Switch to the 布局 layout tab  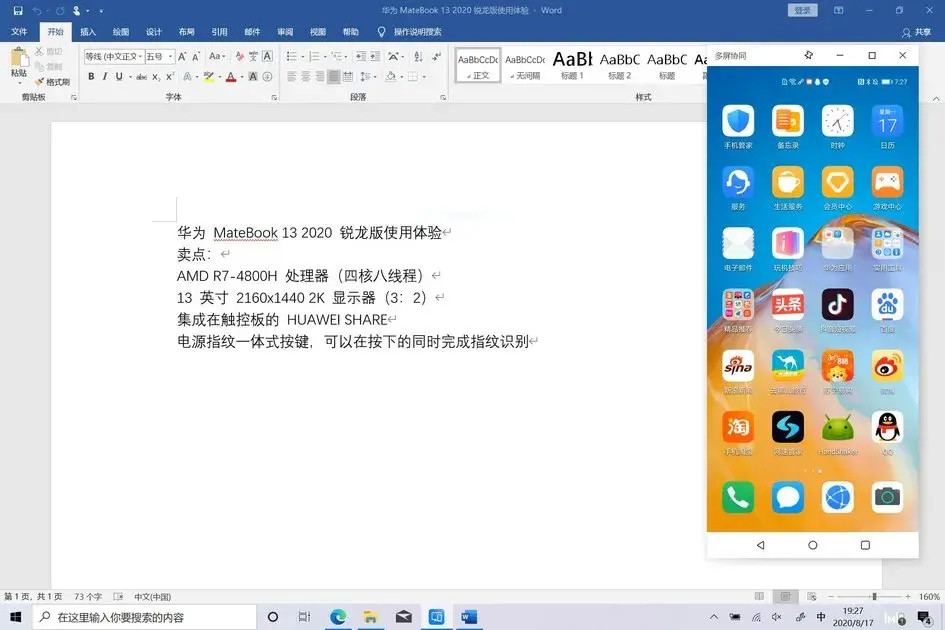[186, 31]
